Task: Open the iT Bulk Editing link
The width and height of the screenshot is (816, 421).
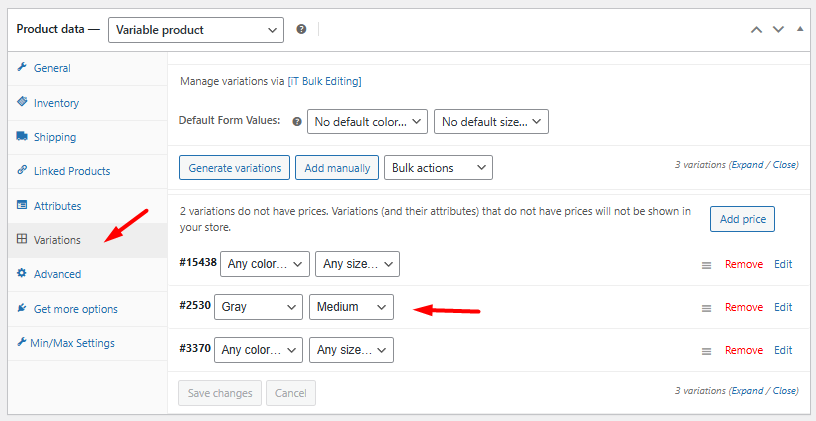Action: 324,81
